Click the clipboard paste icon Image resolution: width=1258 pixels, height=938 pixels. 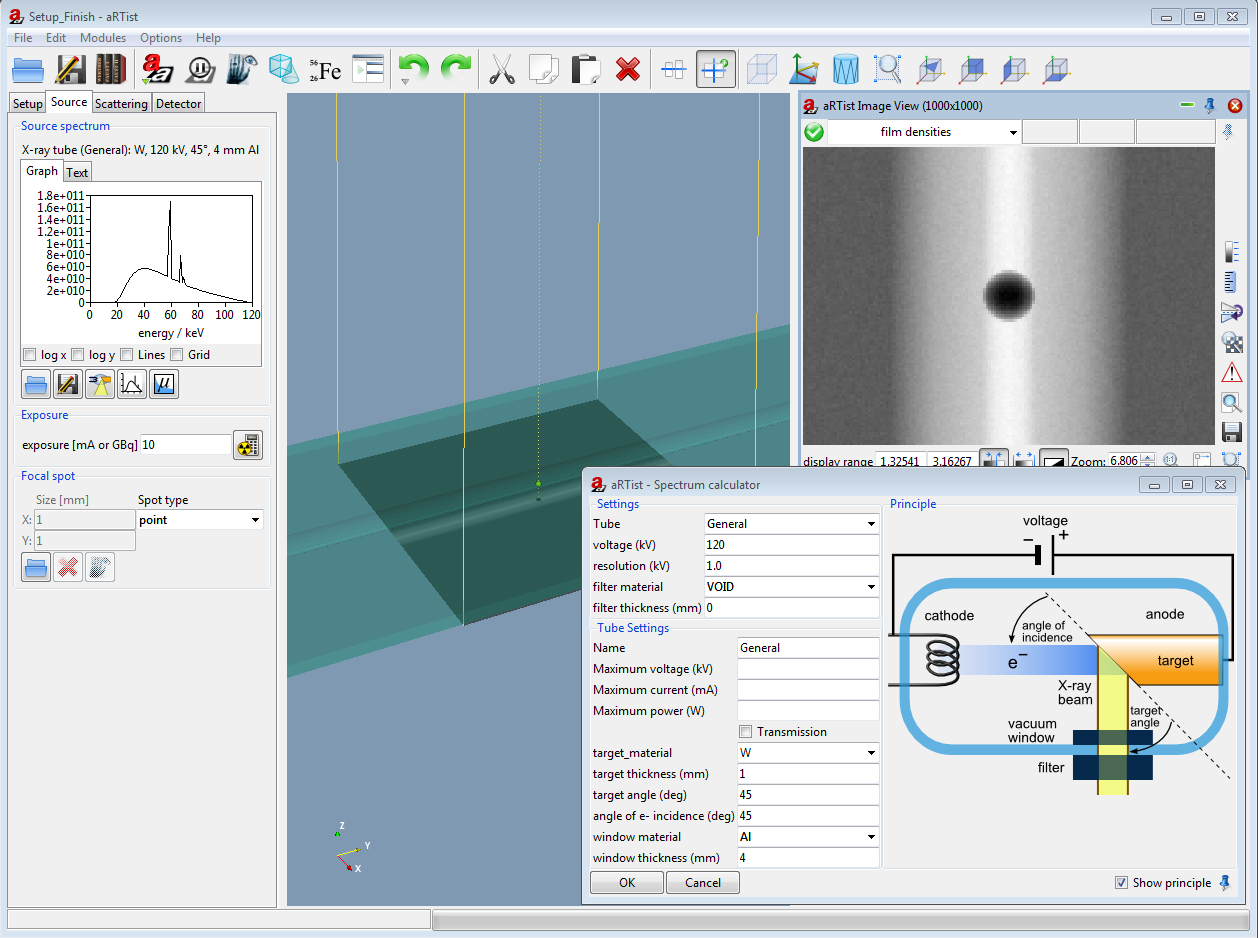(585, 70)
